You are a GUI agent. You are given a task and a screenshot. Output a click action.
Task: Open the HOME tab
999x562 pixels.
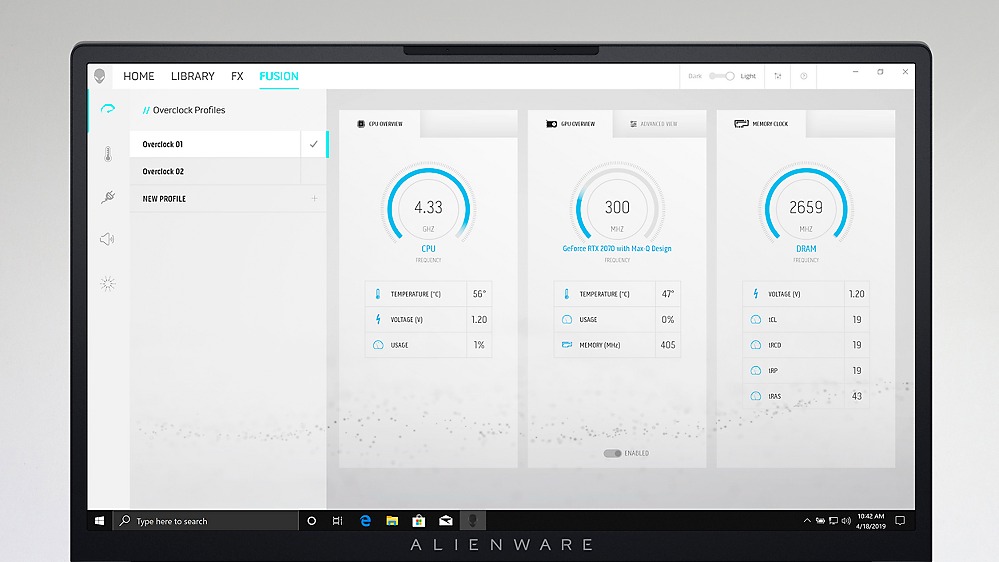138,76
